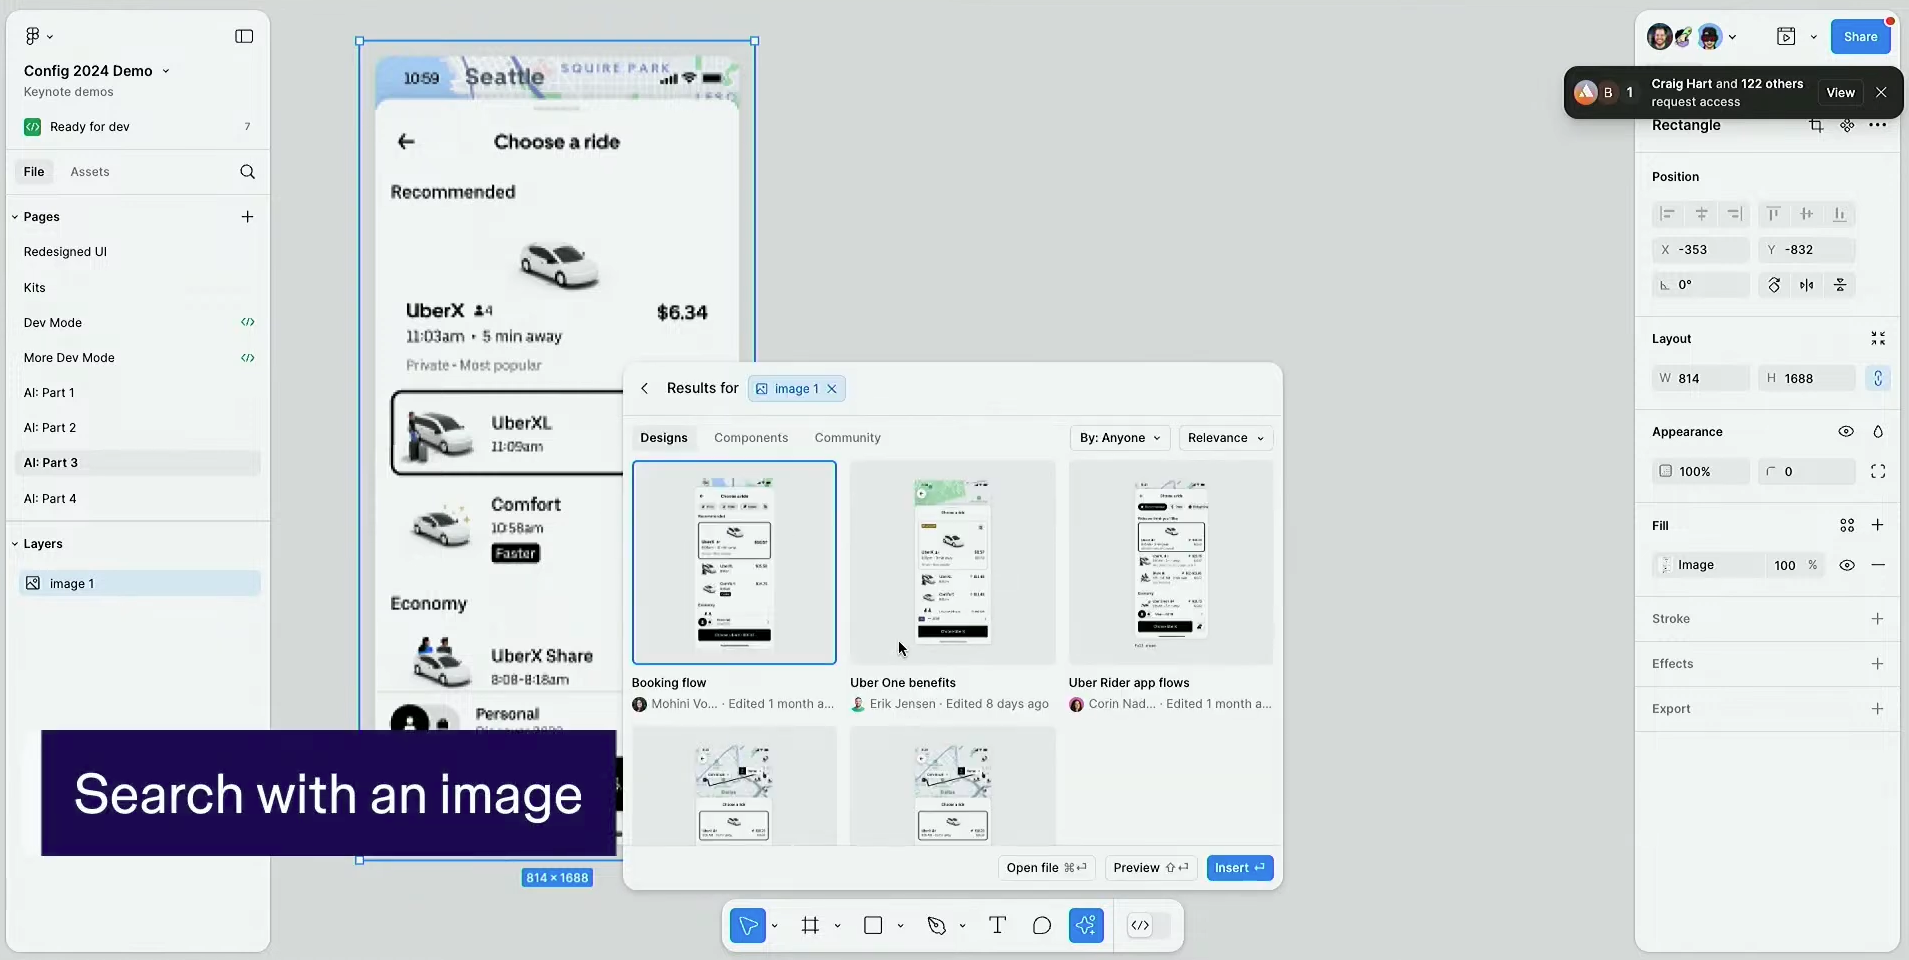
Task: Click the Preview button
Action: coord(1150,868)
